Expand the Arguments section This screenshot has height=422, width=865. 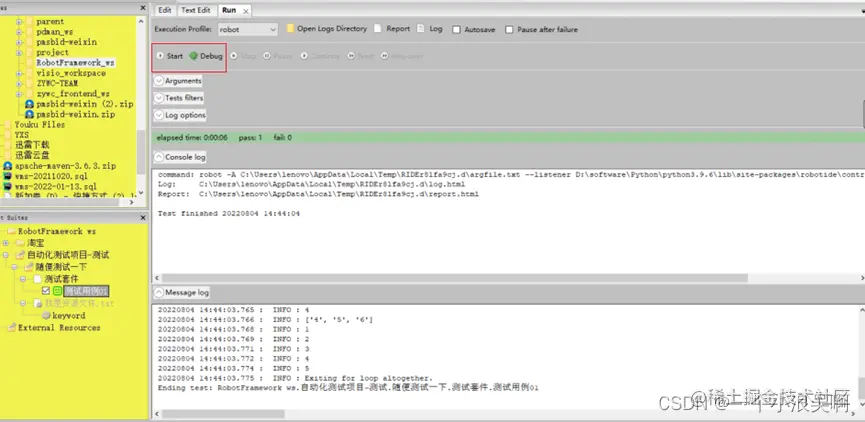pyautogui.click(x=159, y=81)
